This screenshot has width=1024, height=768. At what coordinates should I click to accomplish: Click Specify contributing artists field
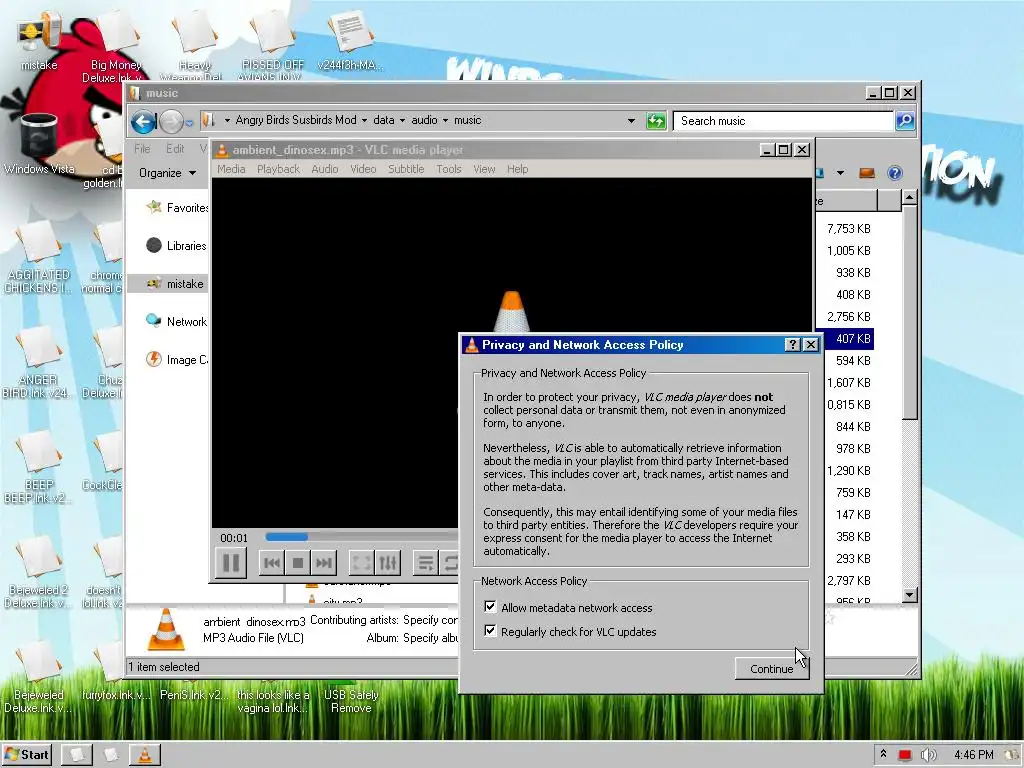pyautogui.click(x=430, y=620)
